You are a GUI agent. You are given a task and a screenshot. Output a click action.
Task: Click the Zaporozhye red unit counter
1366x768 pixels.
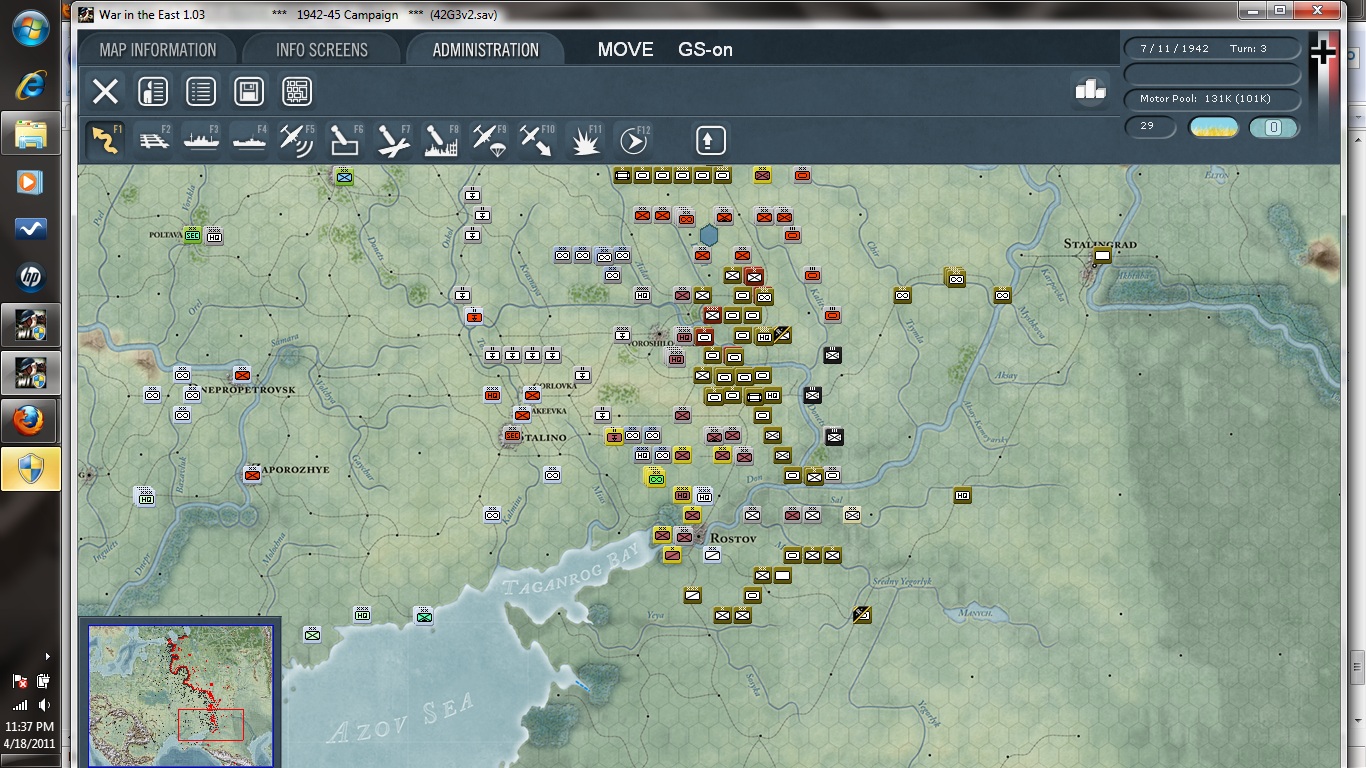coord(252,476)
